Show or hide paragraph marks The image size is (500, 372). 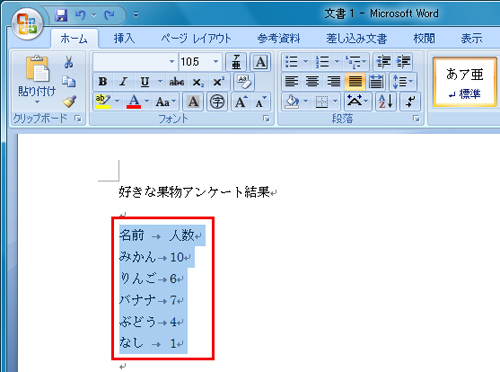click(410, 101)
